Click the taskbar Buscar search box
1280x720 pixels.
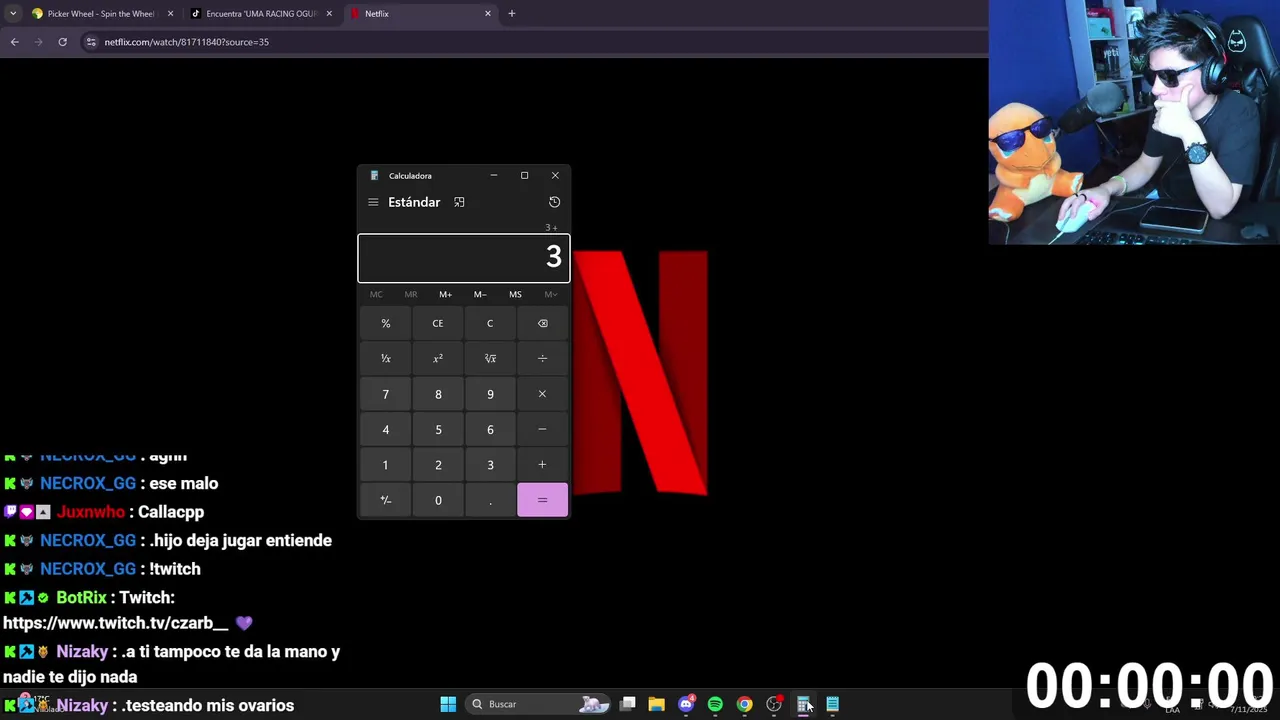coord(538,704)
